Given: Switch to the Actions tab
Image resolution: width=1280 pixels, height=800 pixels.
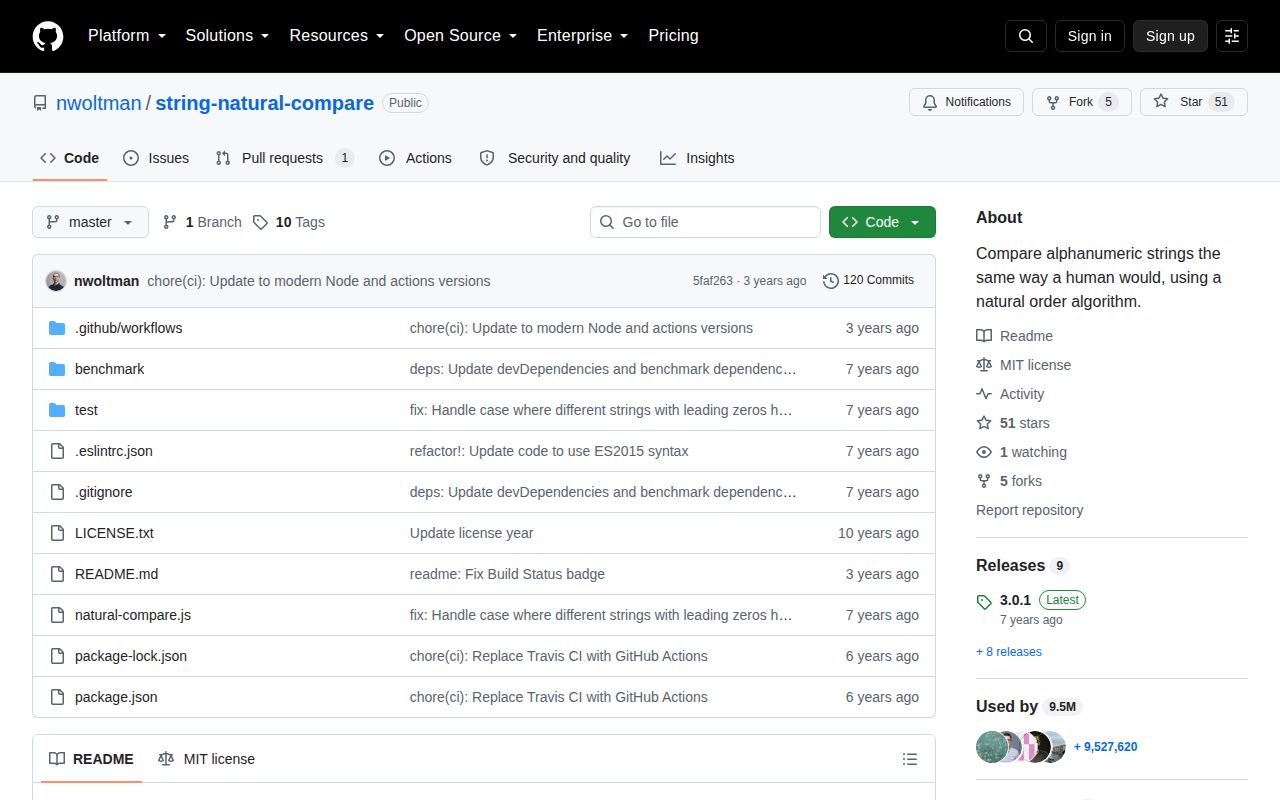Looking at the screenshot, I should point(415,158).
